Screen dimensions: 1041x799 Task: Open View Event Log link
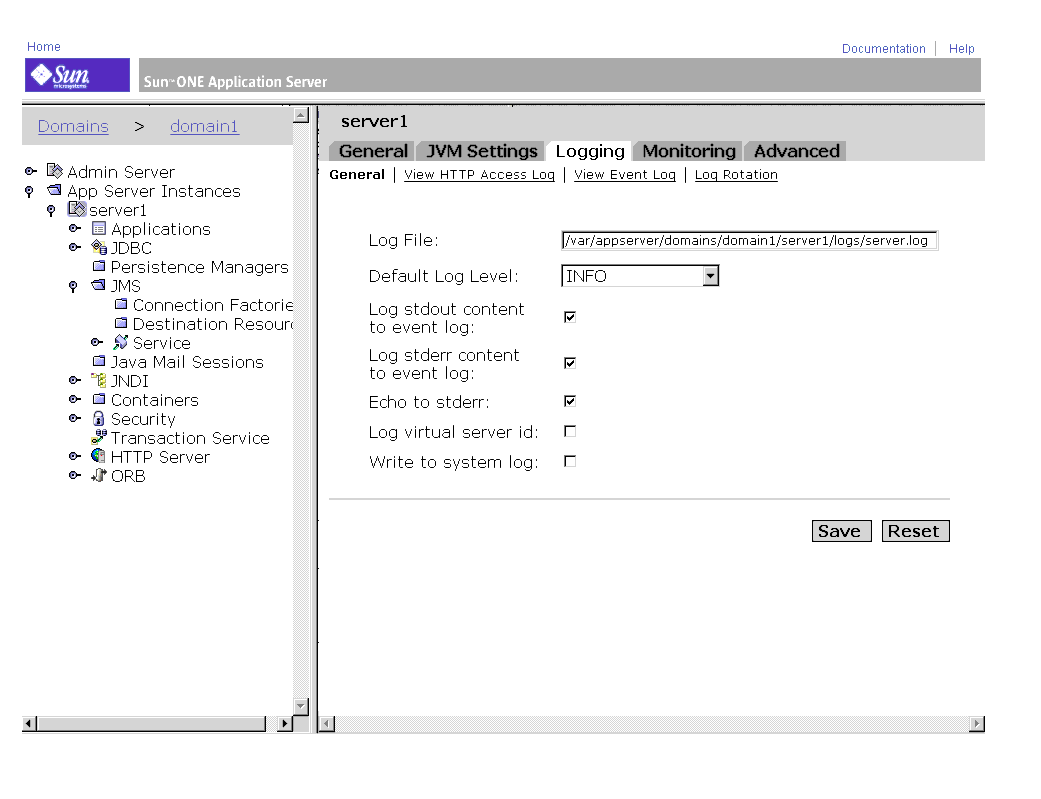(x=625, y=175)
